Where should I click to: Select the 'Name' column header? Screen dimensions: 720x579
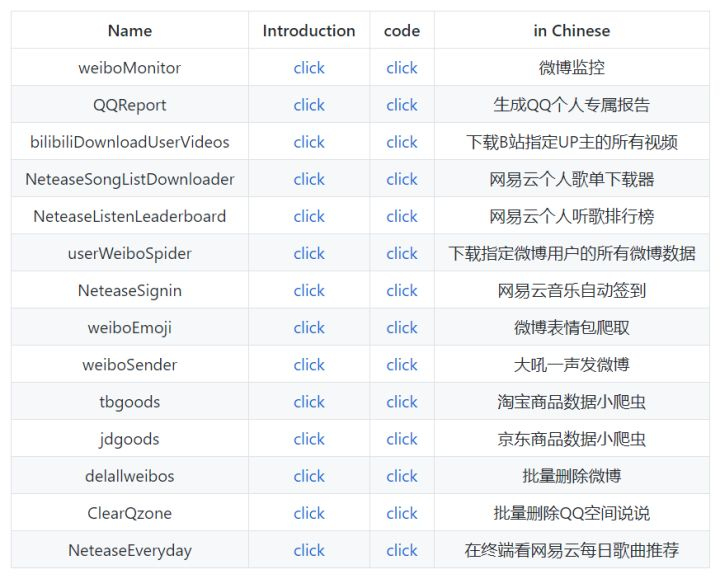[130, 30]
